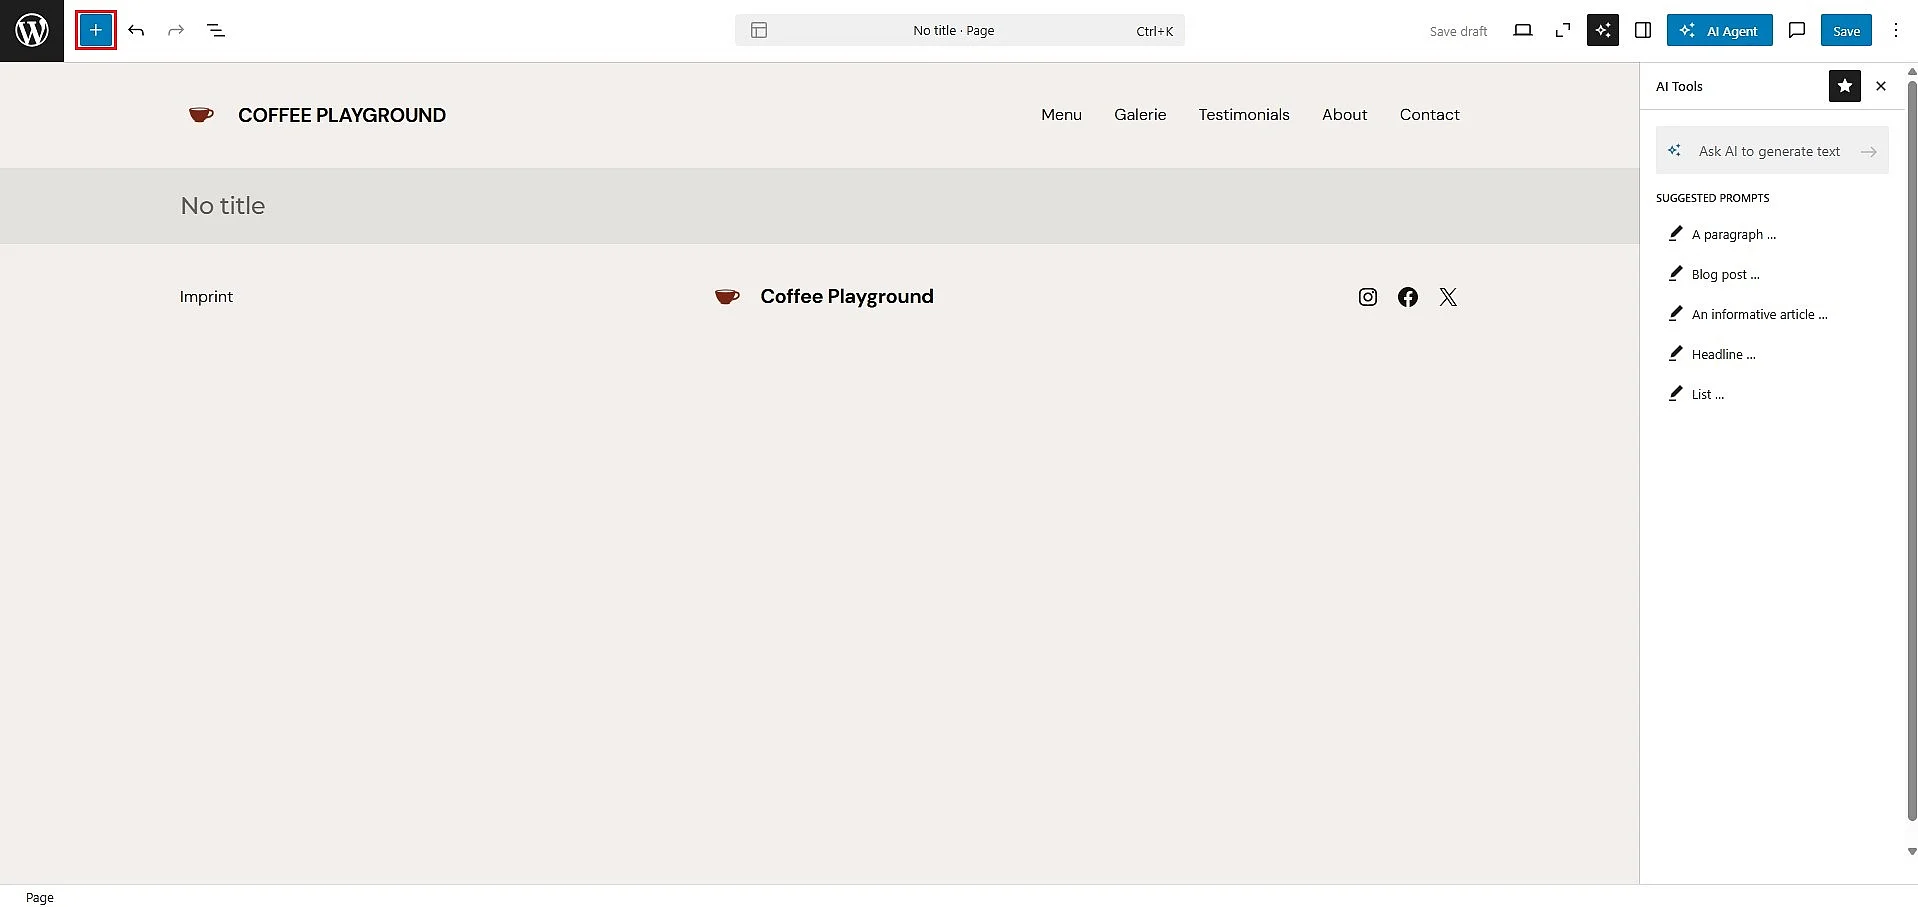
Task: Open command palette from No title bar
Action: pyautogui.click(x=960, y=31)
